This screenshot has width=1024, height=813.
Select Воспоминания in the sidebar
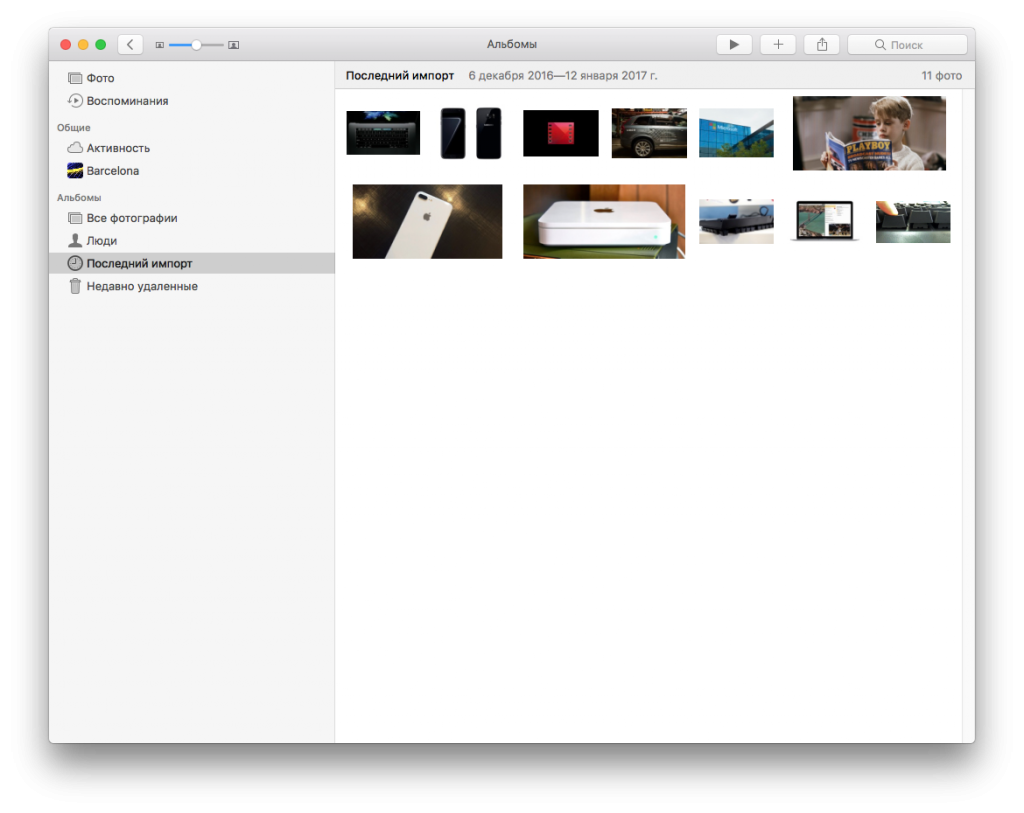[x=127, y=101]
